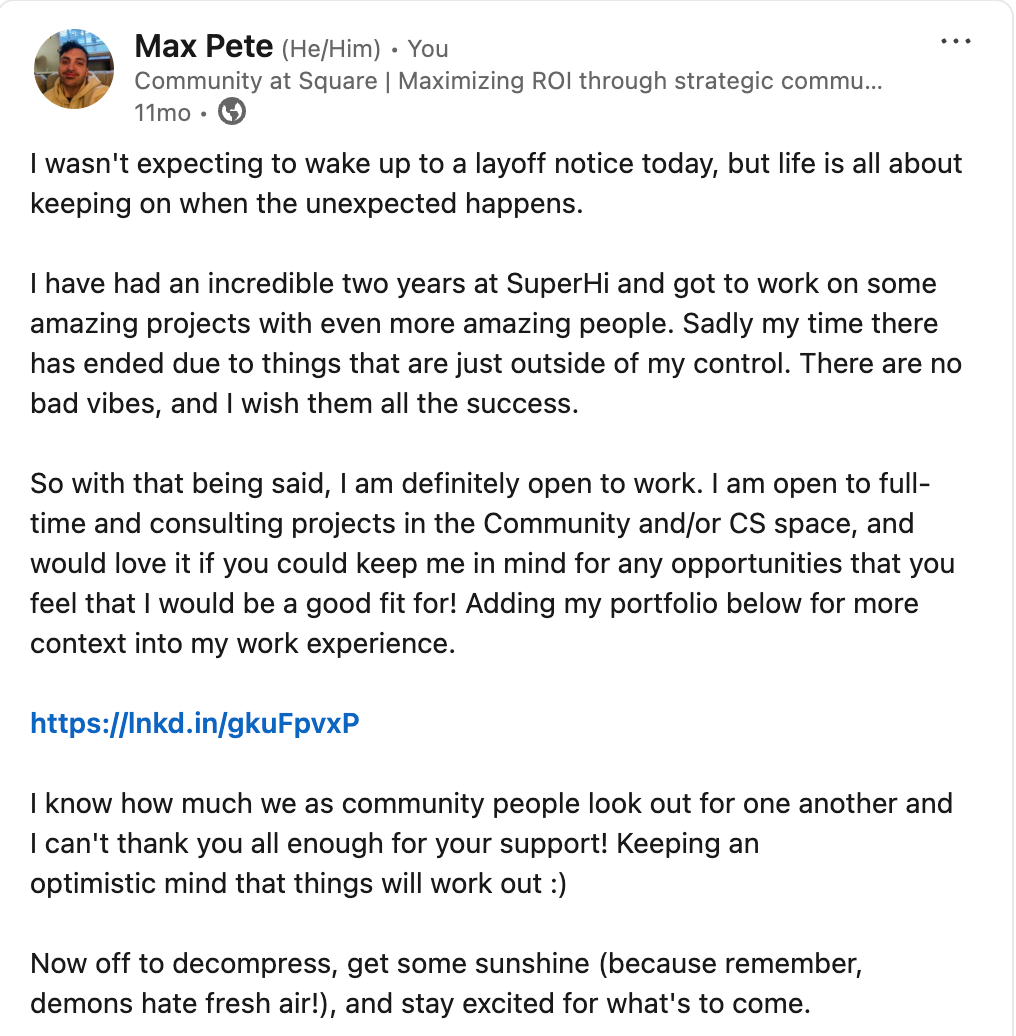Click the line about community people look out
This screenshot has width=1016, height=1036.
pyautogui.click(x=491, y=804)
